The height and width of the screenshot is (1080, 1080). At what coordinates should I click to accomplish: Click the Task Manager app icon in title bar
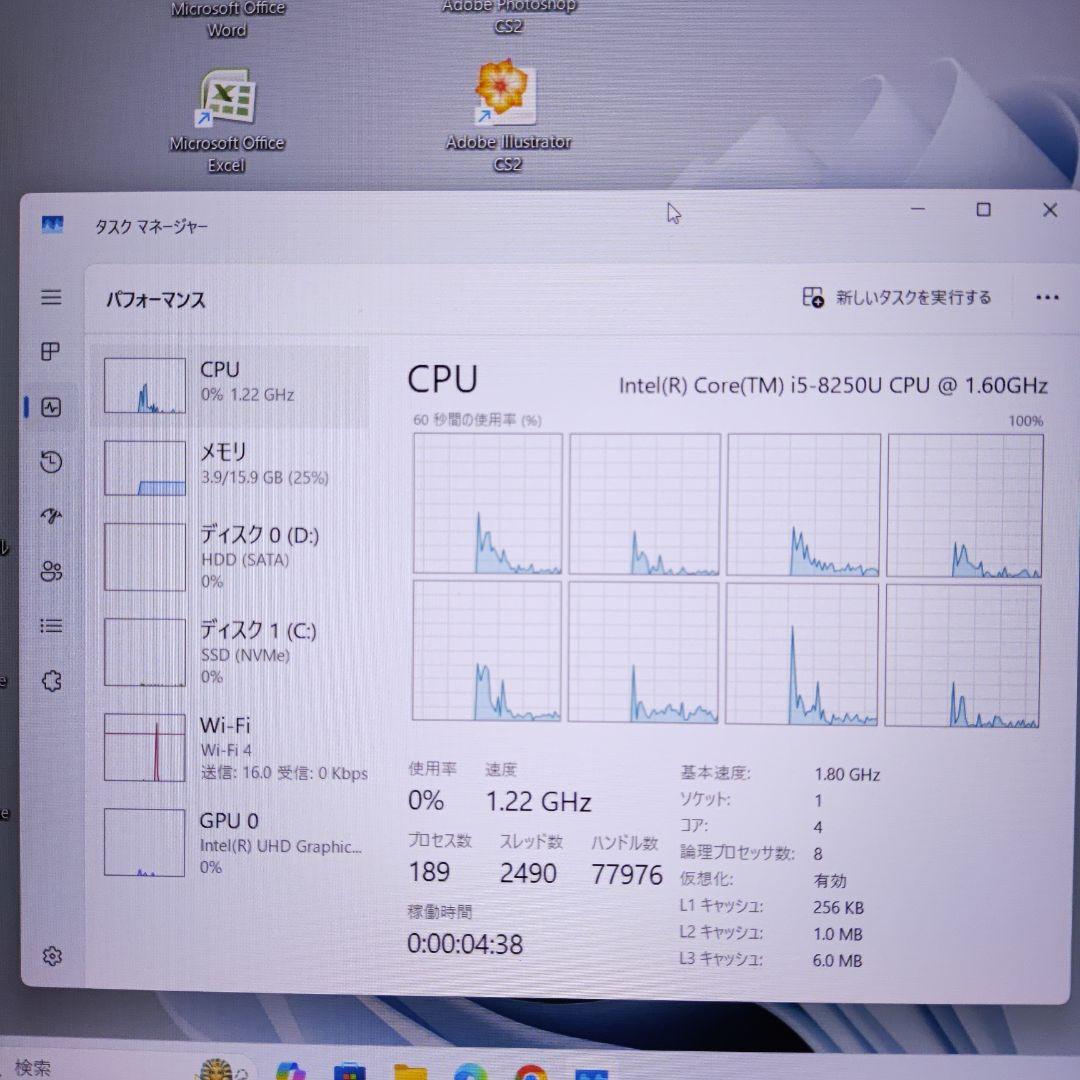click(x=52, y=225)
